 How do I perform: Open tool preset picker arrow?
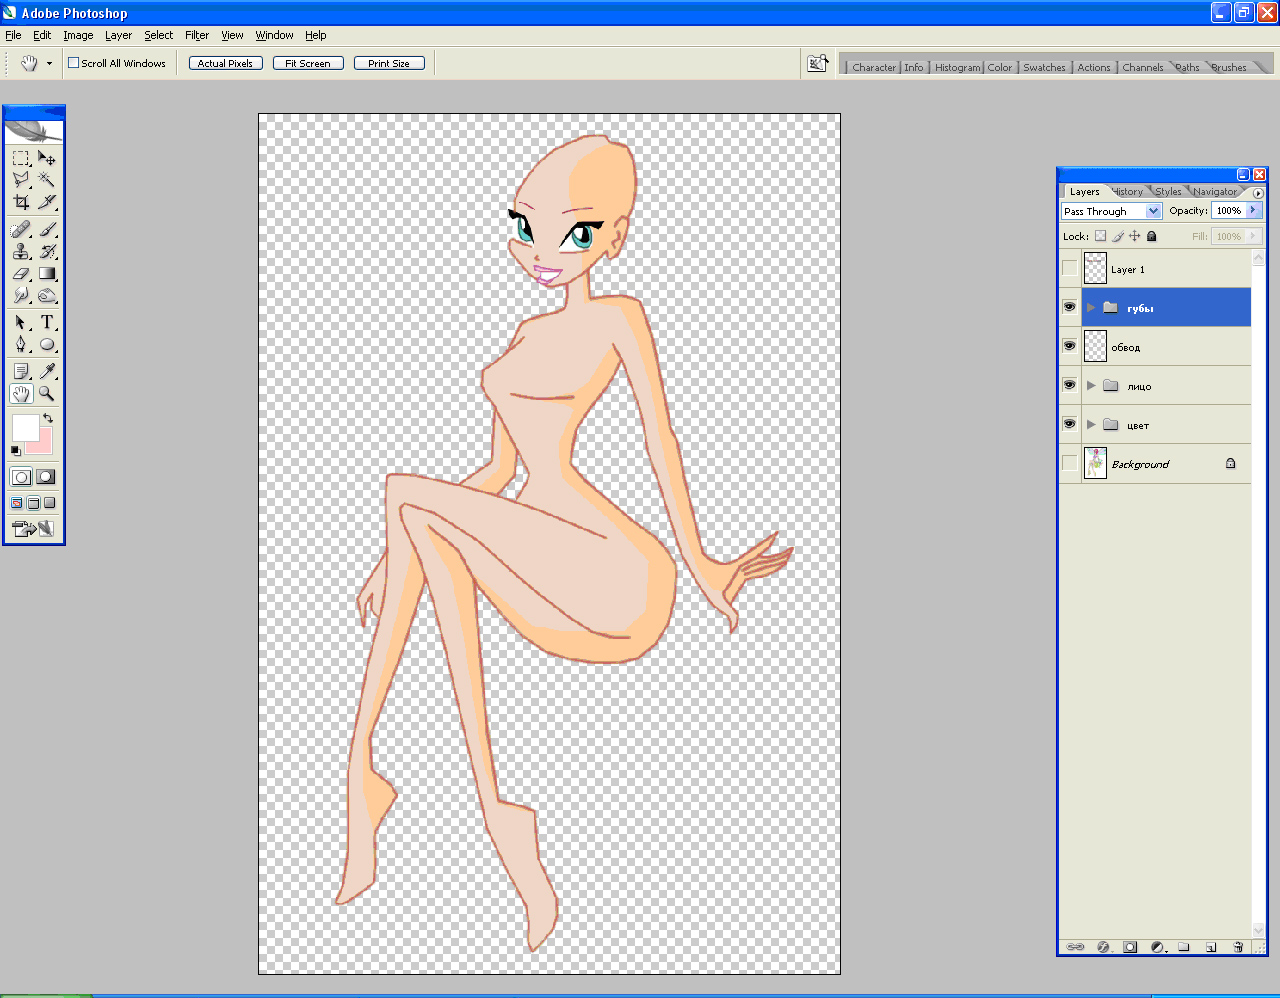[49, 63]
